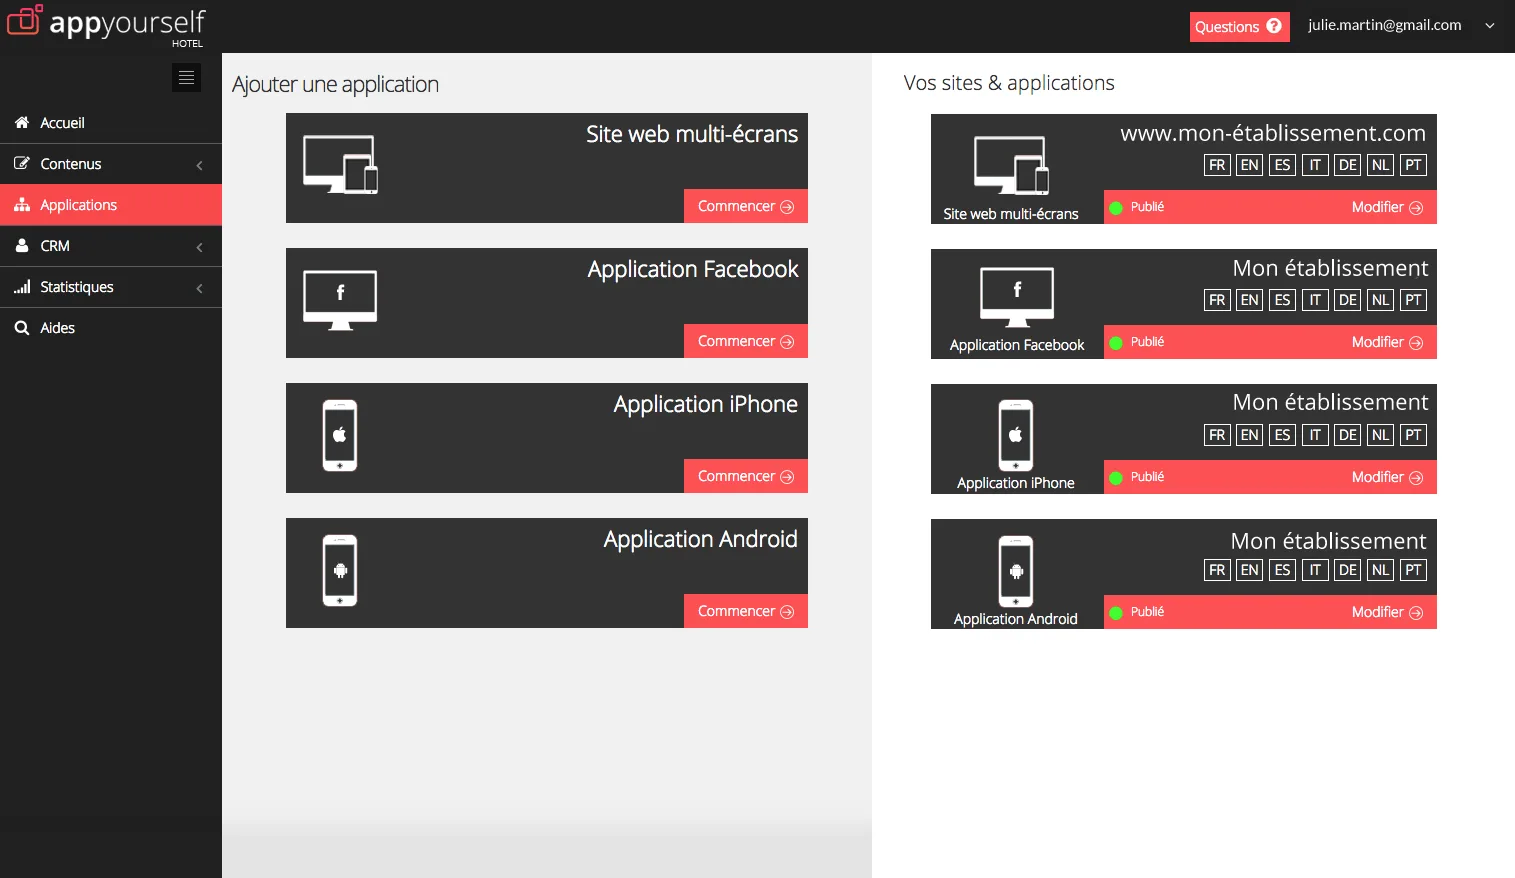The width and height of the screenshot is (1515, 878).
Task: Expand the CRM submenu chevron
Action: (x=200, y=247)
